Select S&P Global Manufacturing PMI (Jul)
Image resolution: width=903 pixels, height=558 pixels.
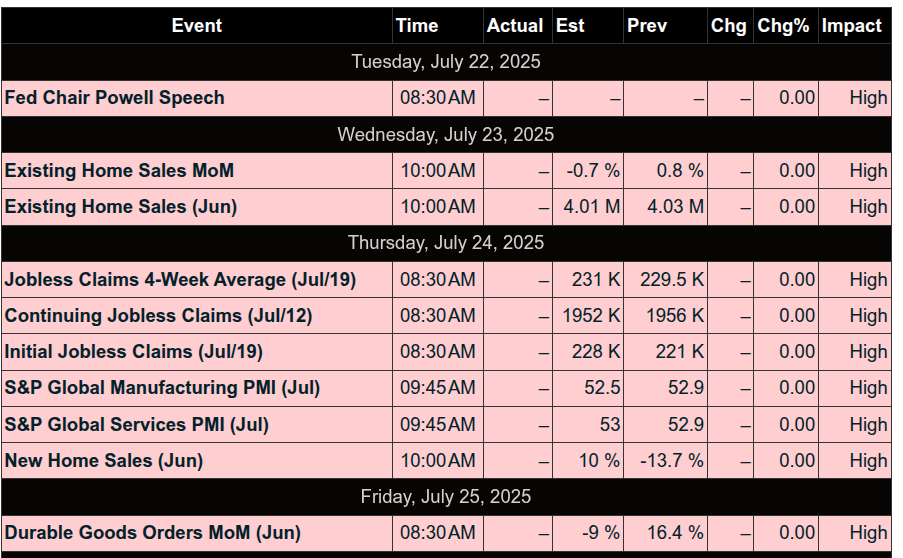point(162,388)
